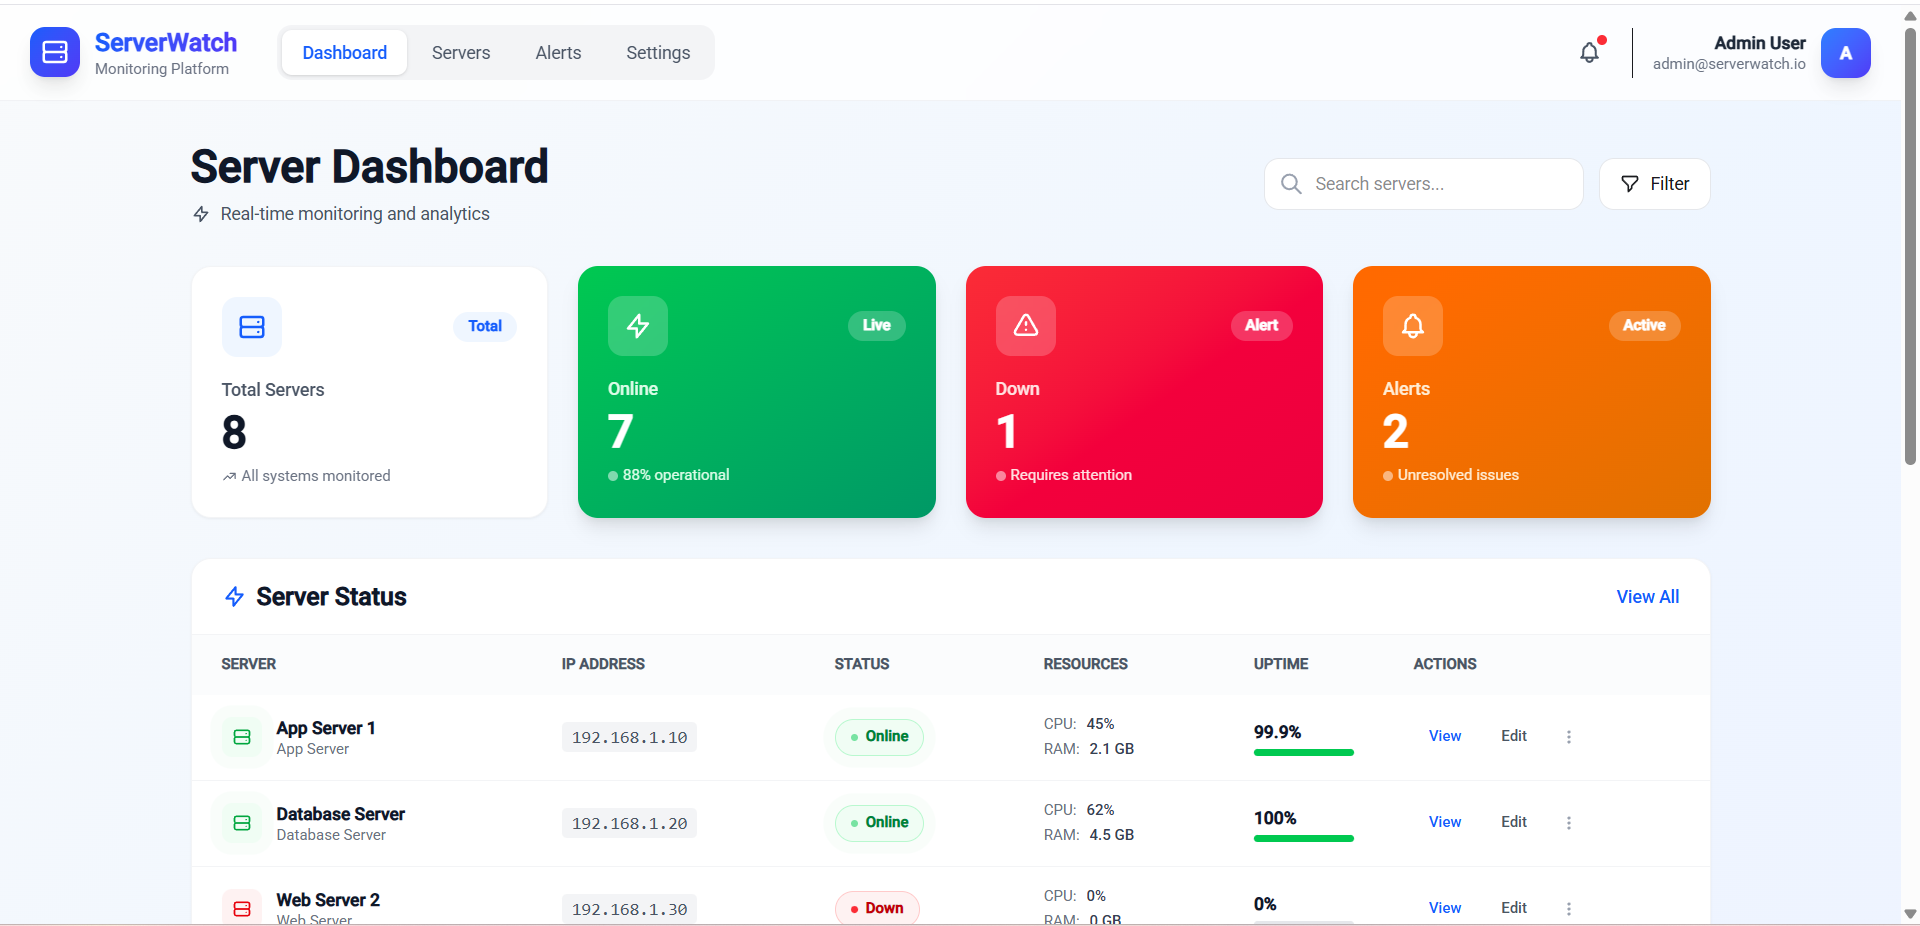Viewport: 1920px width, 926px height.
Task: Click the bell icon on the Alerts card
Action: point(1413,326)
